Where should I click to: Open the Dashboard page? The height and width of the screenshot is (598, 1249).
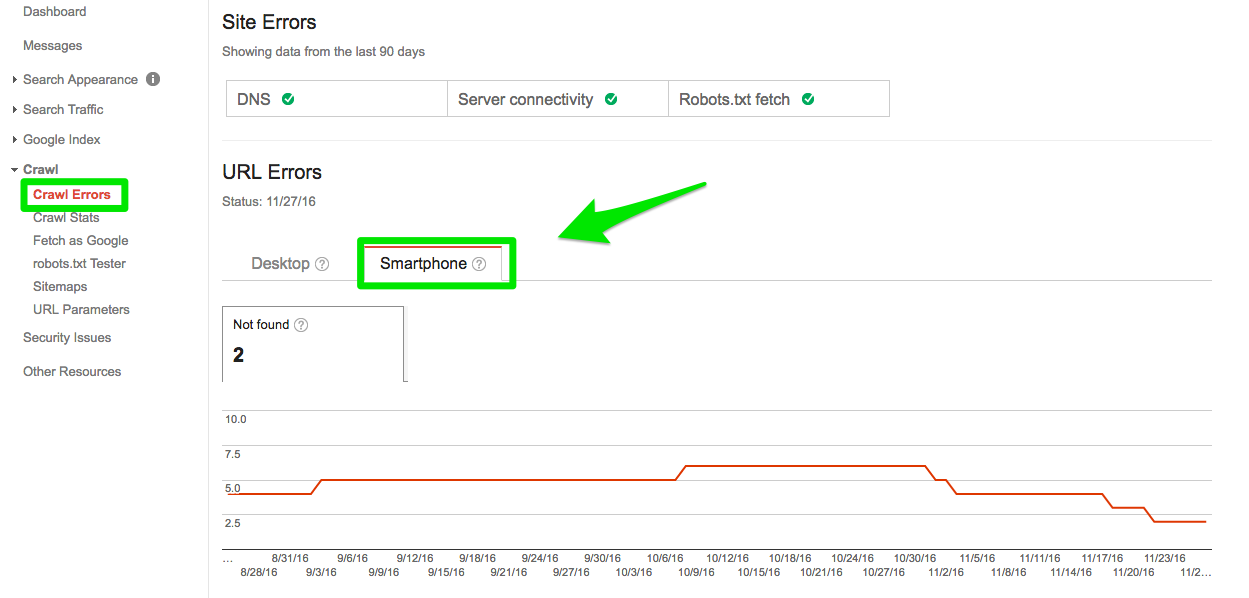pos(54,11)
